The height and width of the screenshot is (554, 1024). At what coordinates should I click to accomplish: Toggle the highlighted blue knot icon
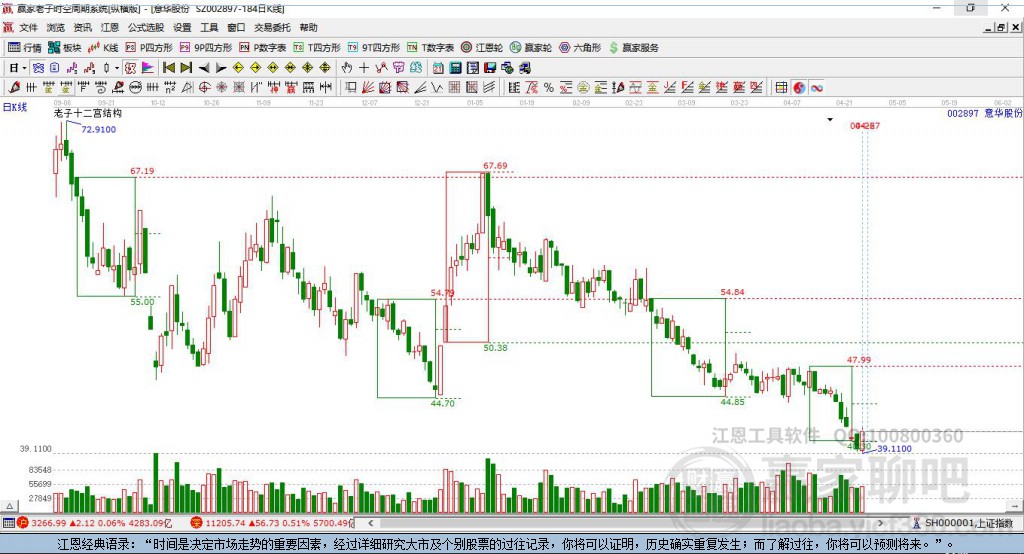coord(38,68)
